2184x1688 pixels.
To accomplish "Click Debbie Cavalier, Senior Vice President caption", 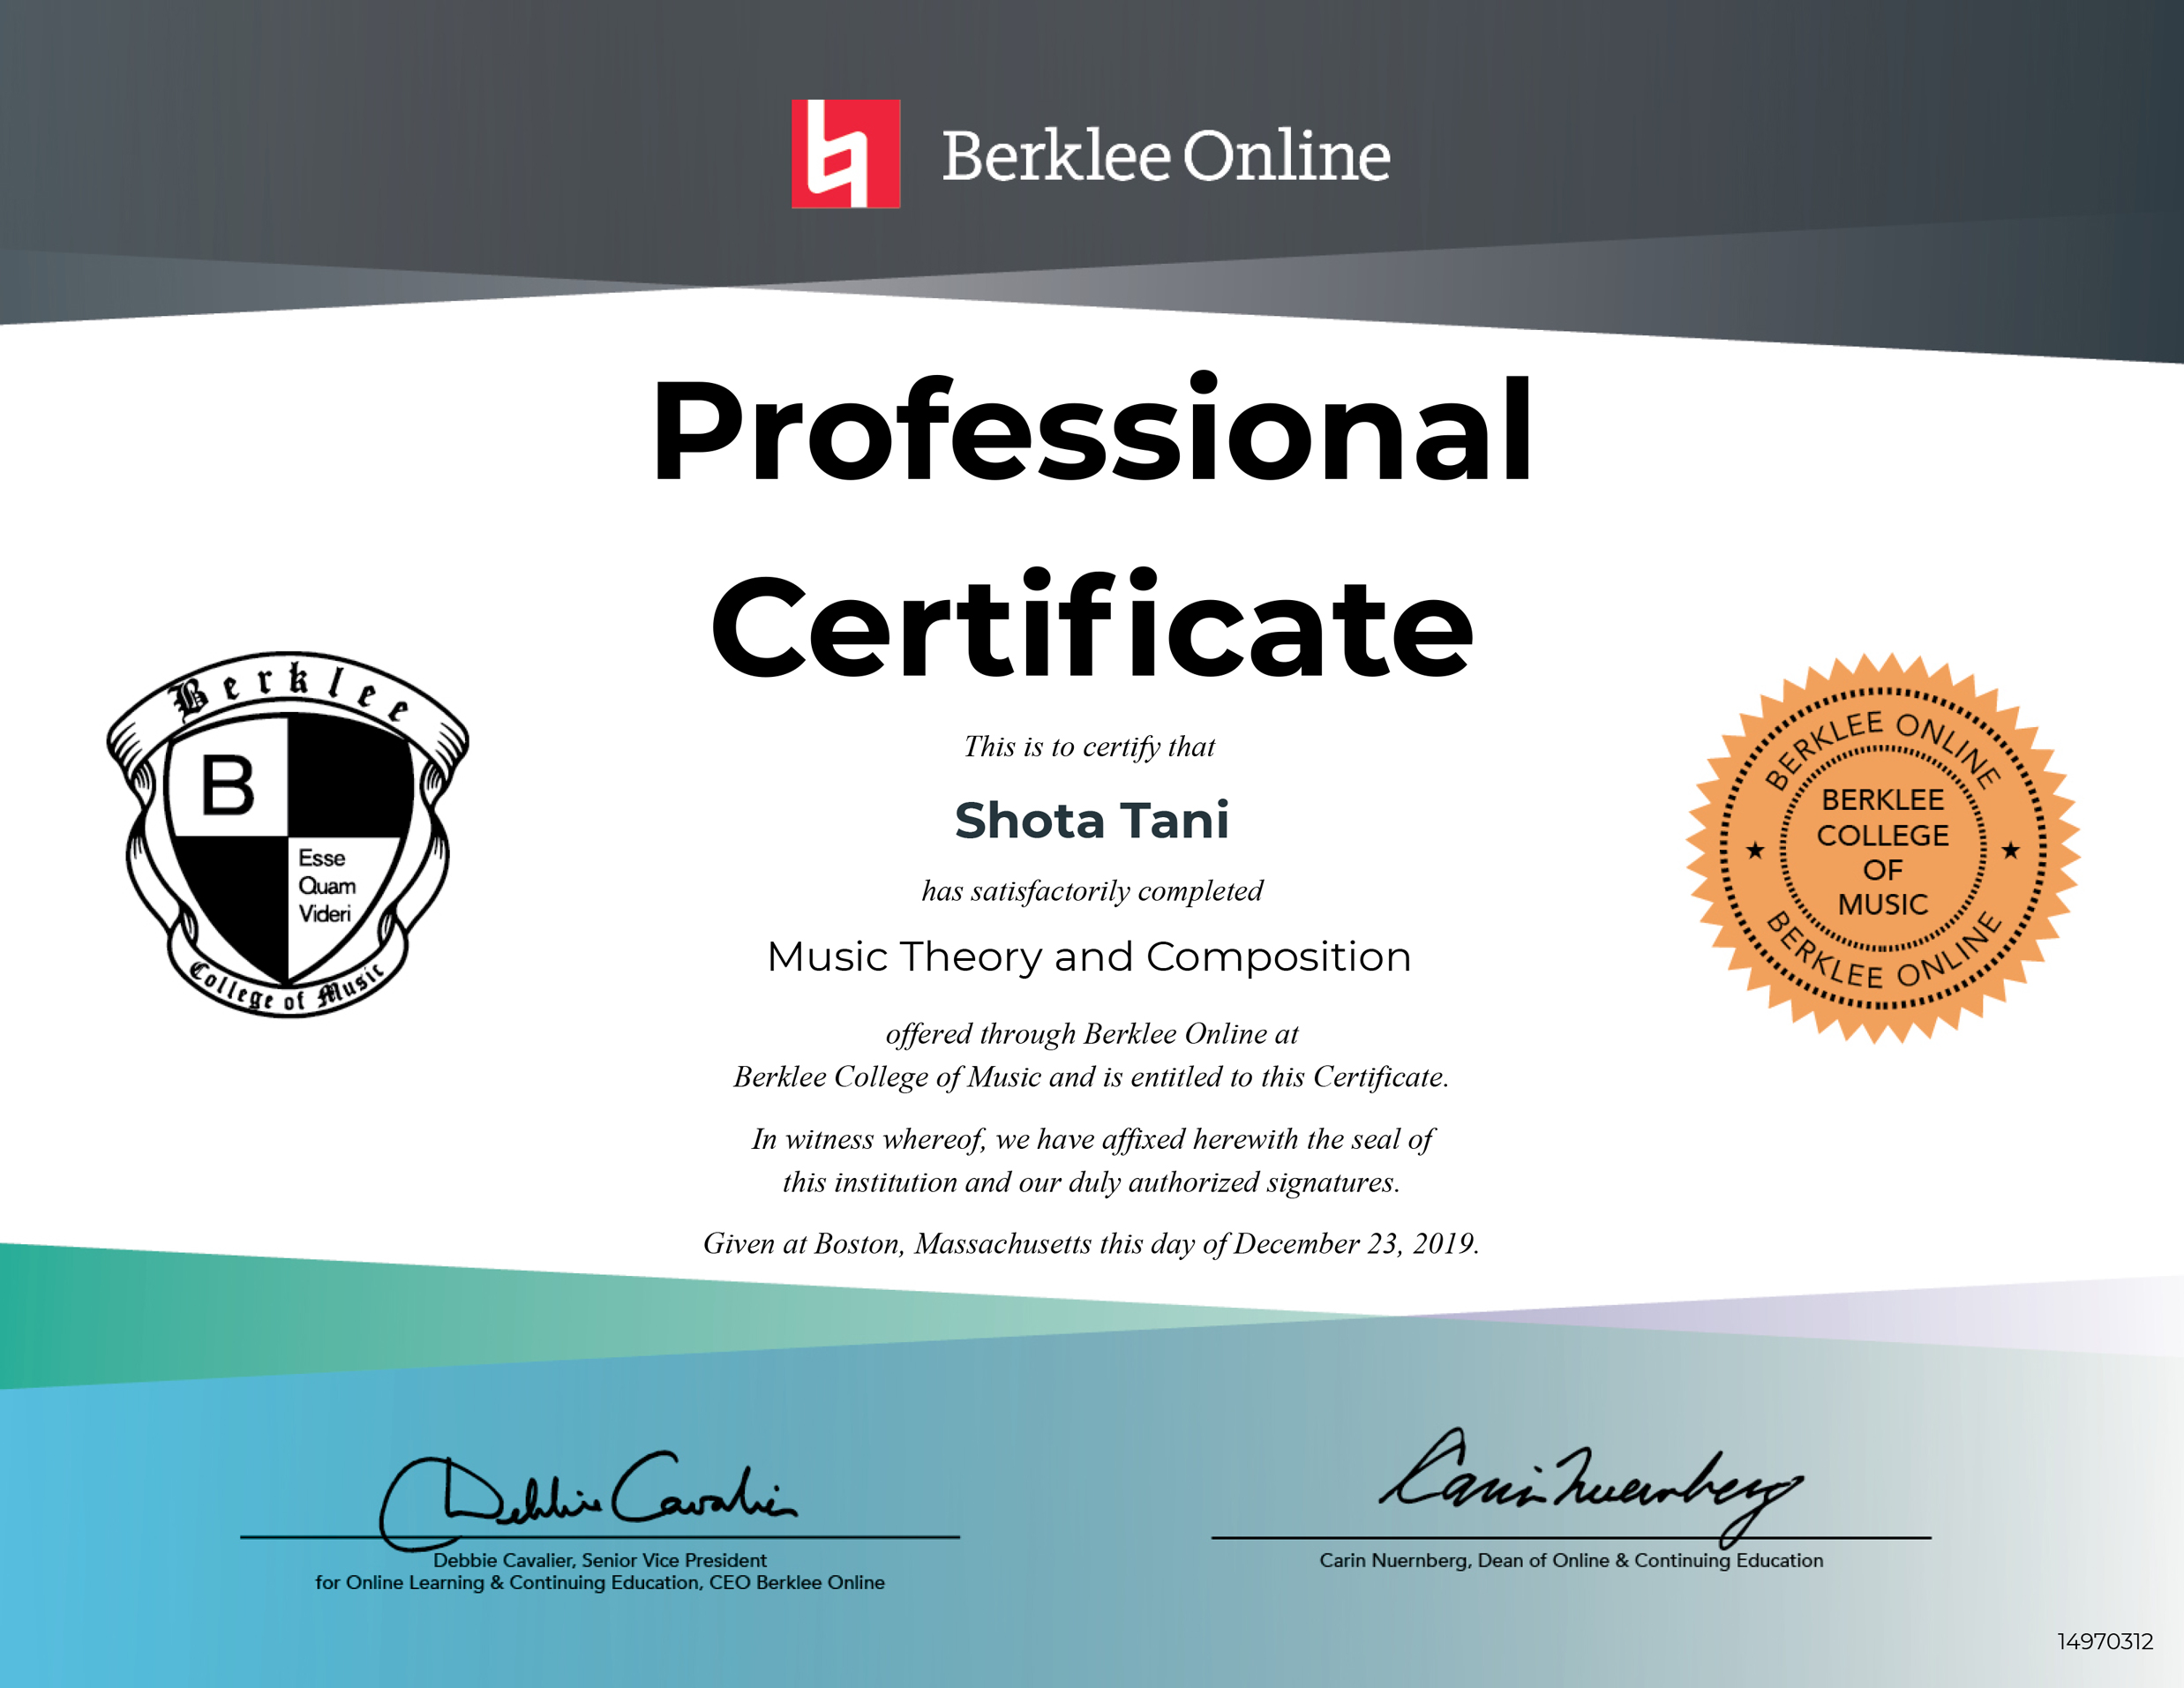I will coord(599,1561).
